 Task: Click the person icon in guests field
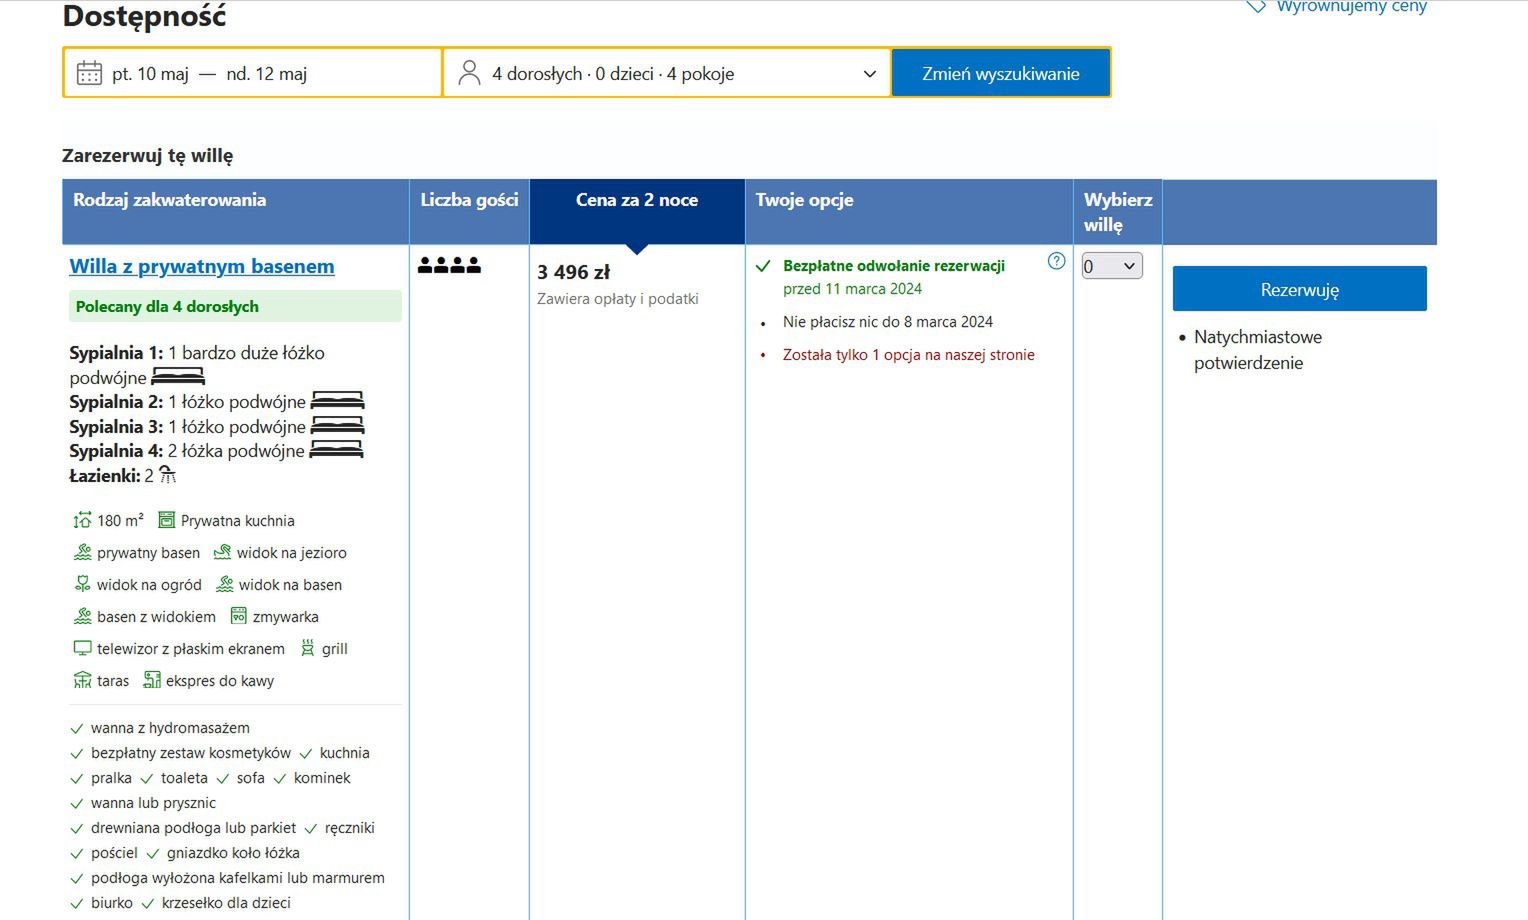click(469, 73)
